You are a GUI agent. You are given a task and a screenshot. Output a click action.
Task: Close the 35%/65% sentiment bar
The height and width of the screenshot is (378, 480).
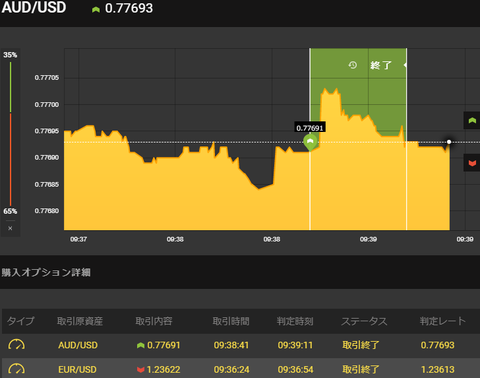(10, 228)
